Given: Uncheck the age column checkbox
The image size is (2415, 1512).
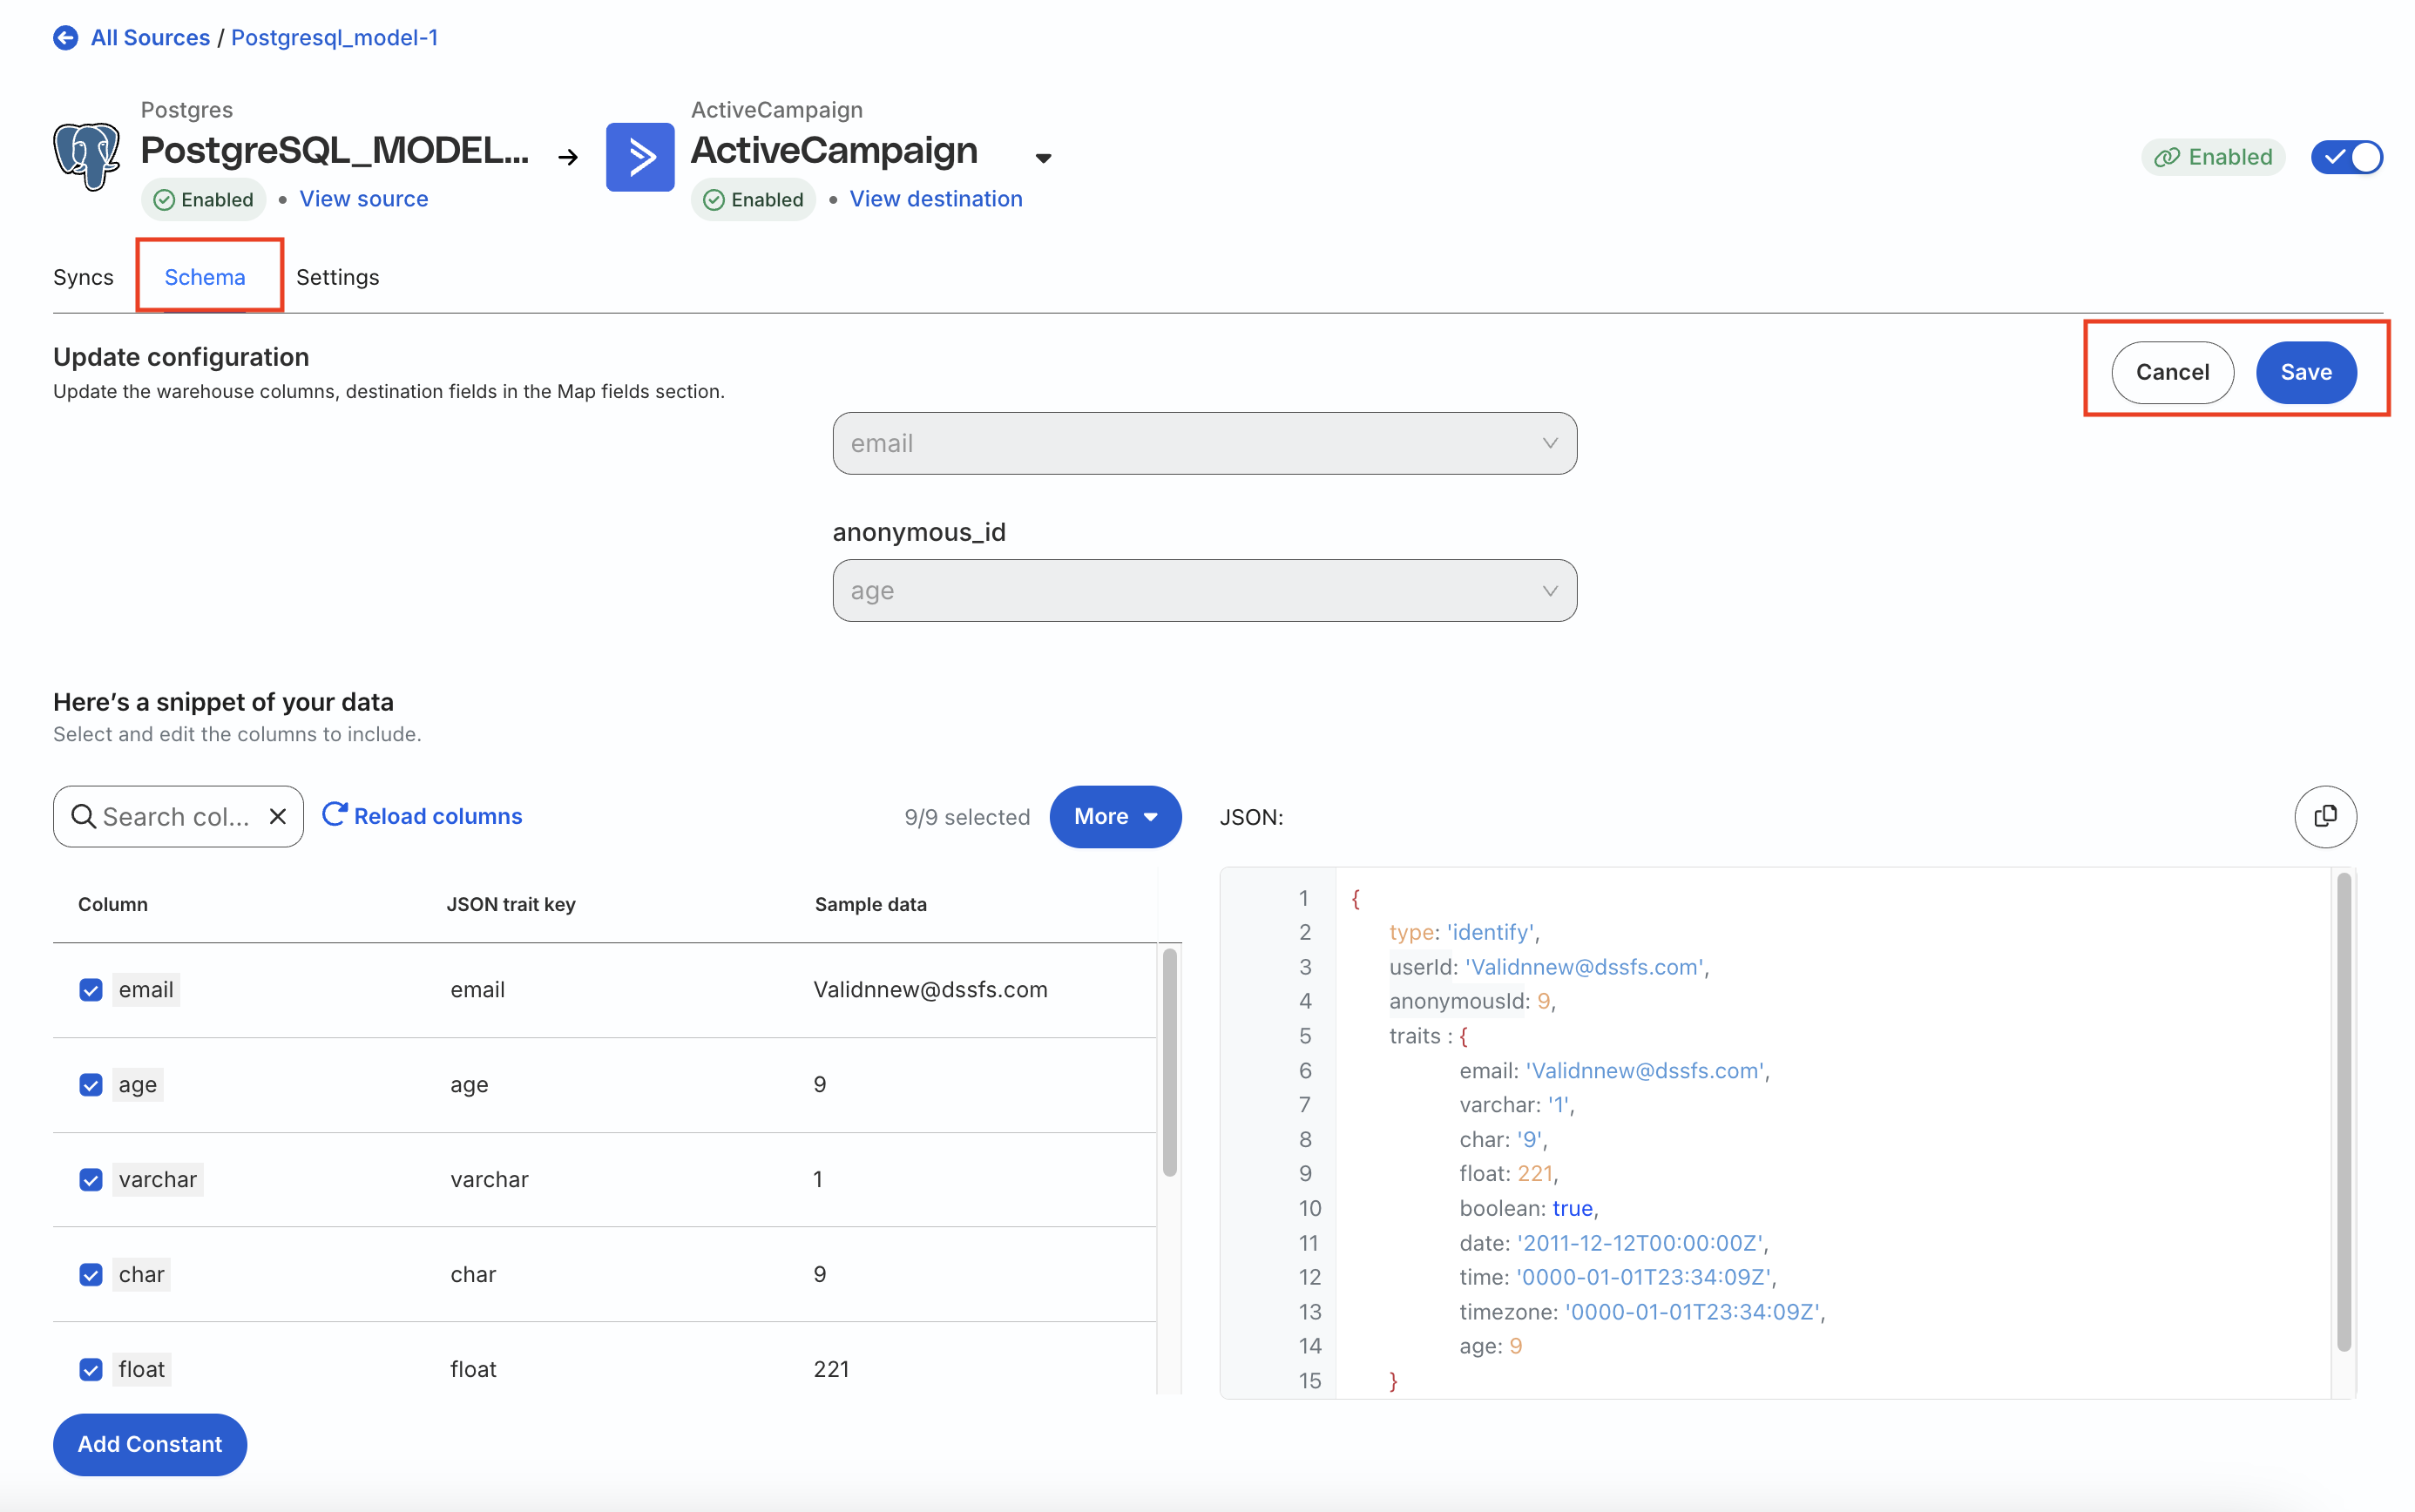Looking at the screenshot, I should click(x=91, y=1084).
